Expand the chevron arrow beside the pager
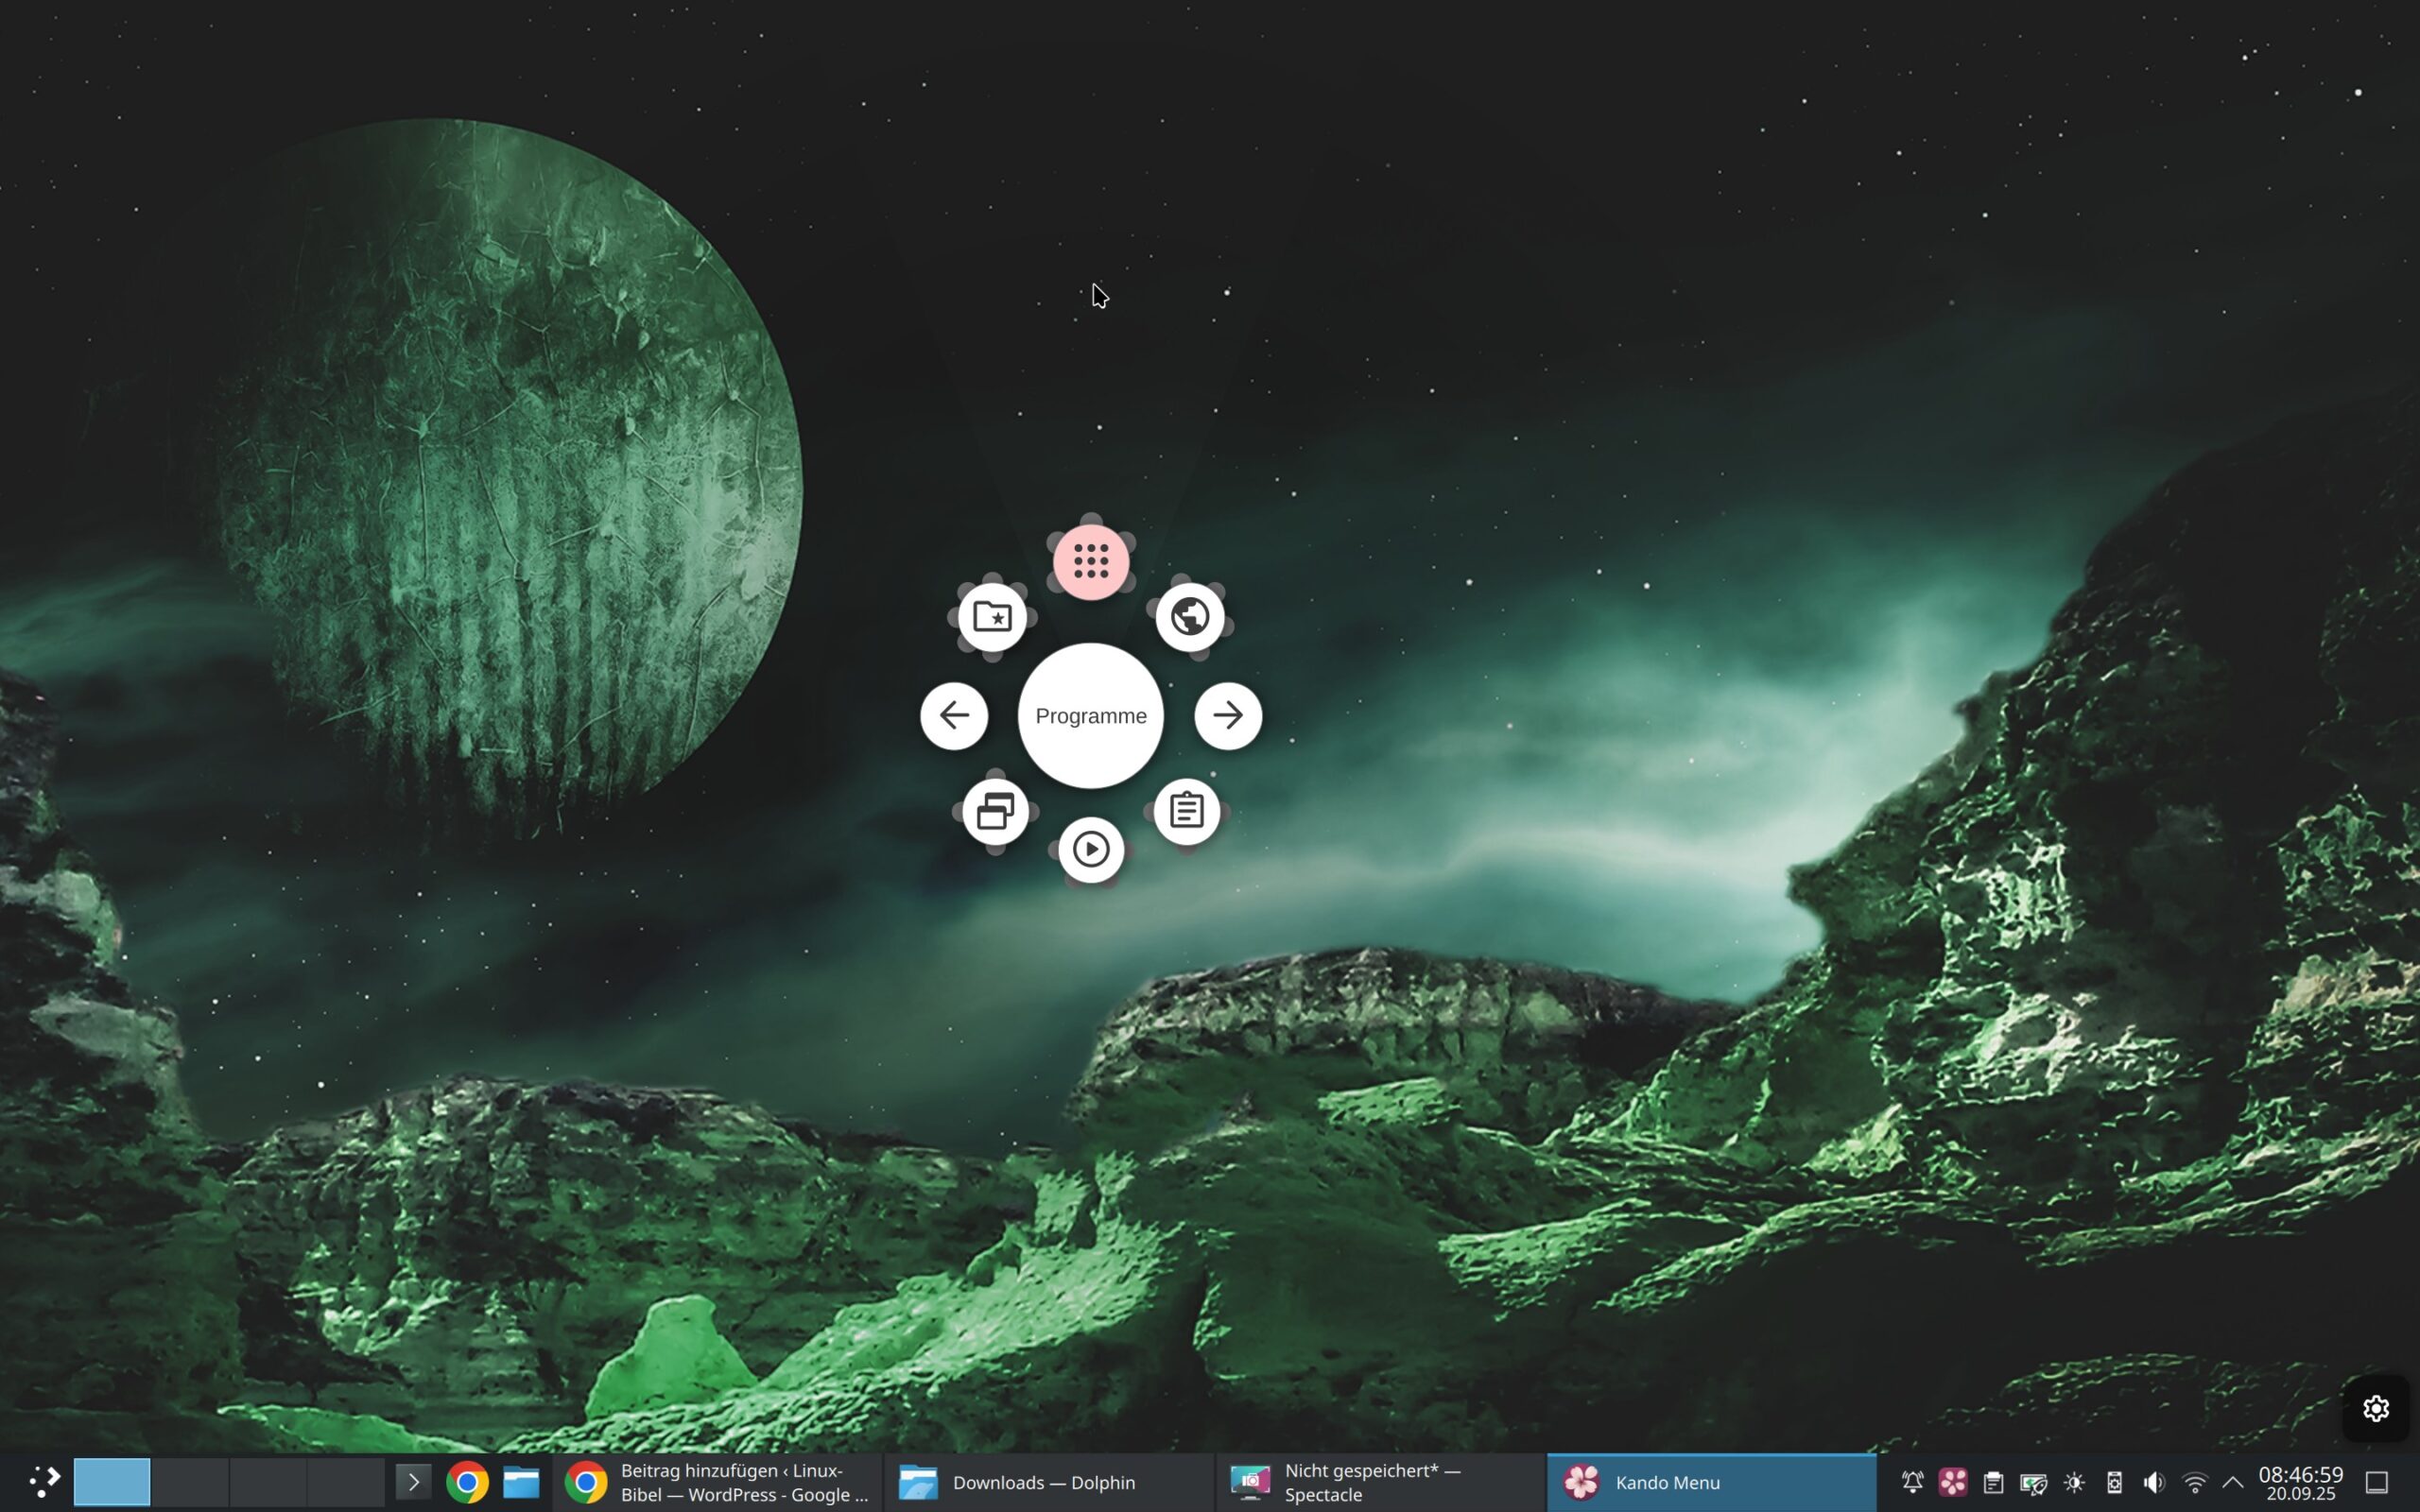 413,1482
